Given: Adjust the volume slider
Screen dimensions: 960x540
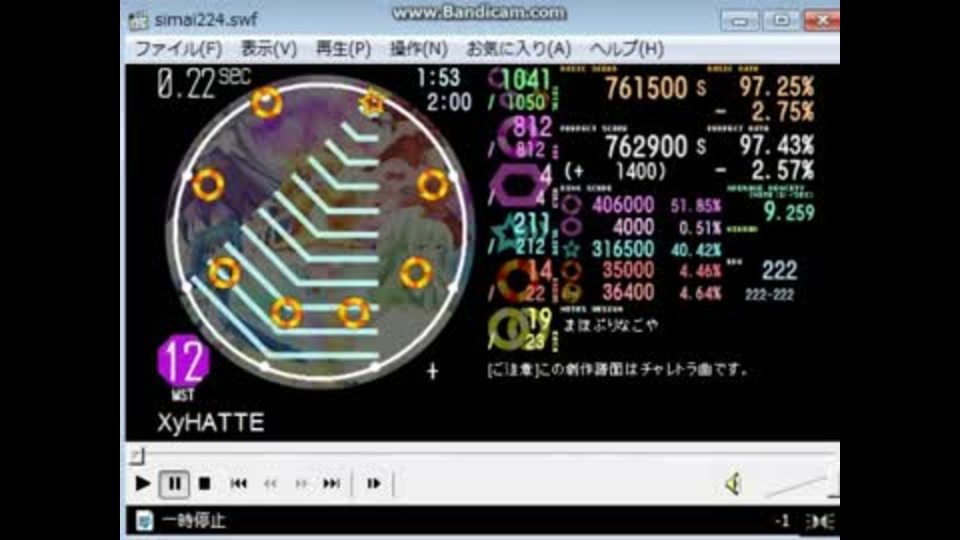Looking at the screenshot, I should point(801,485).
